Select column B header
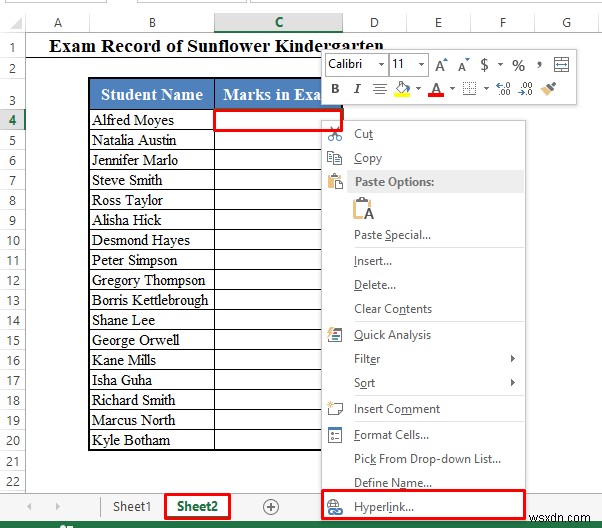The height and width of the screenshot is (528, 602). tap(152, 23)
